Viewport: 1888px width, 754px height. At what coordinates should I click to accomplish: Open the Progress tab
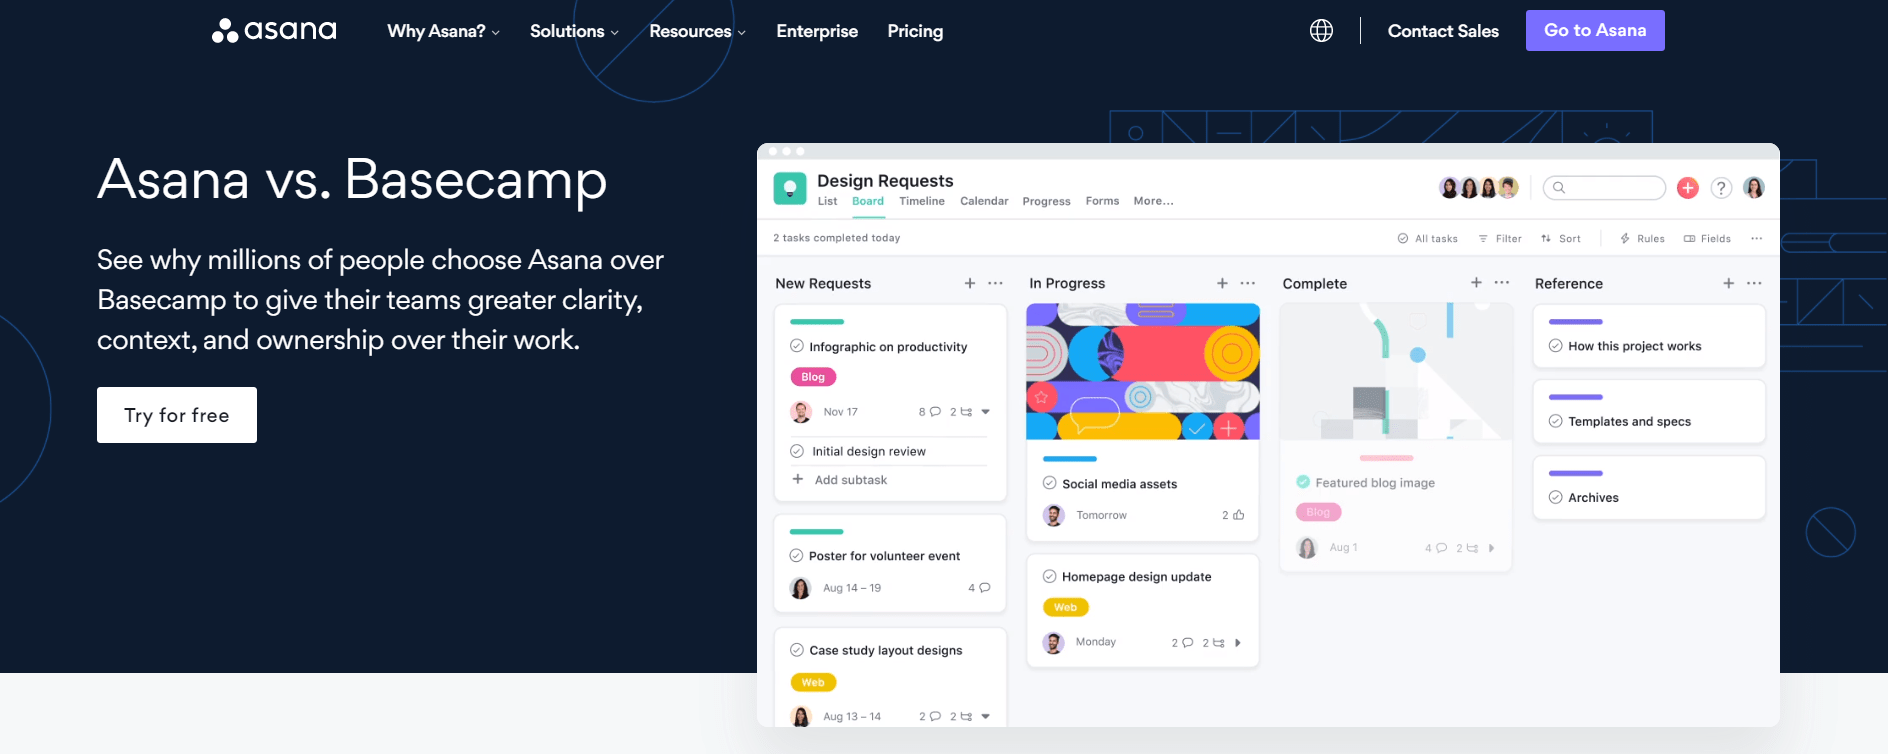(x=1046, y=201)
